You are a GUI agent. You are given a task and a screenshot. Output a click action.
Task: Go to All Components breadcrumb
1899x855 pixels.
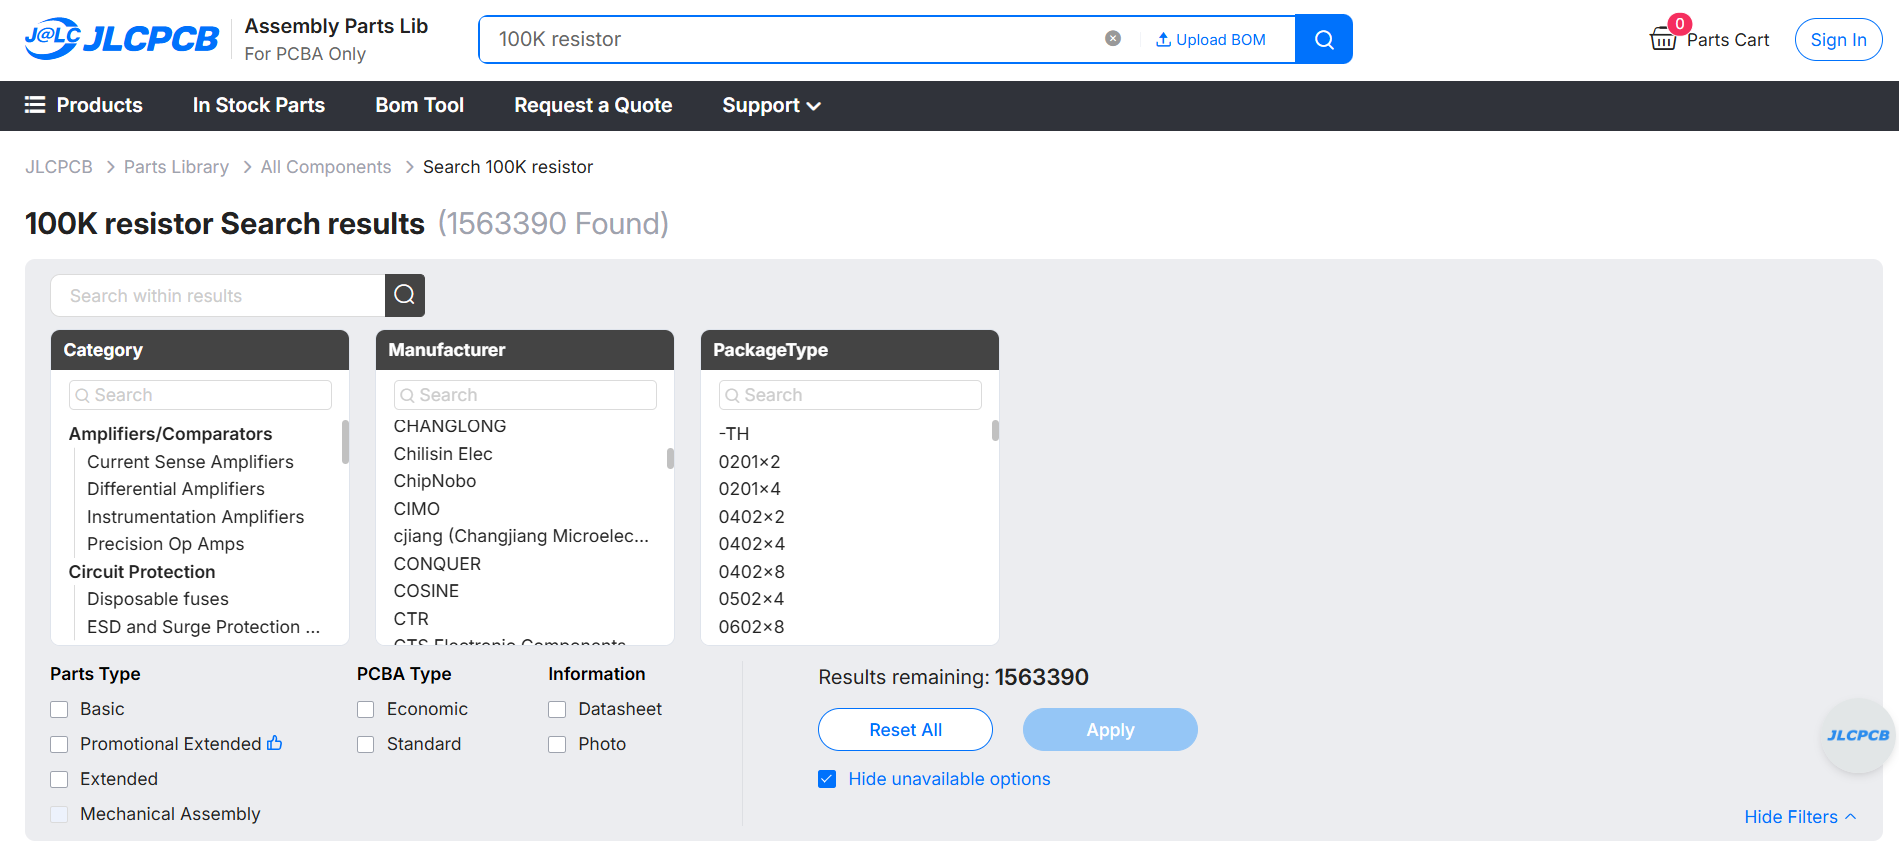coord(326,167)
